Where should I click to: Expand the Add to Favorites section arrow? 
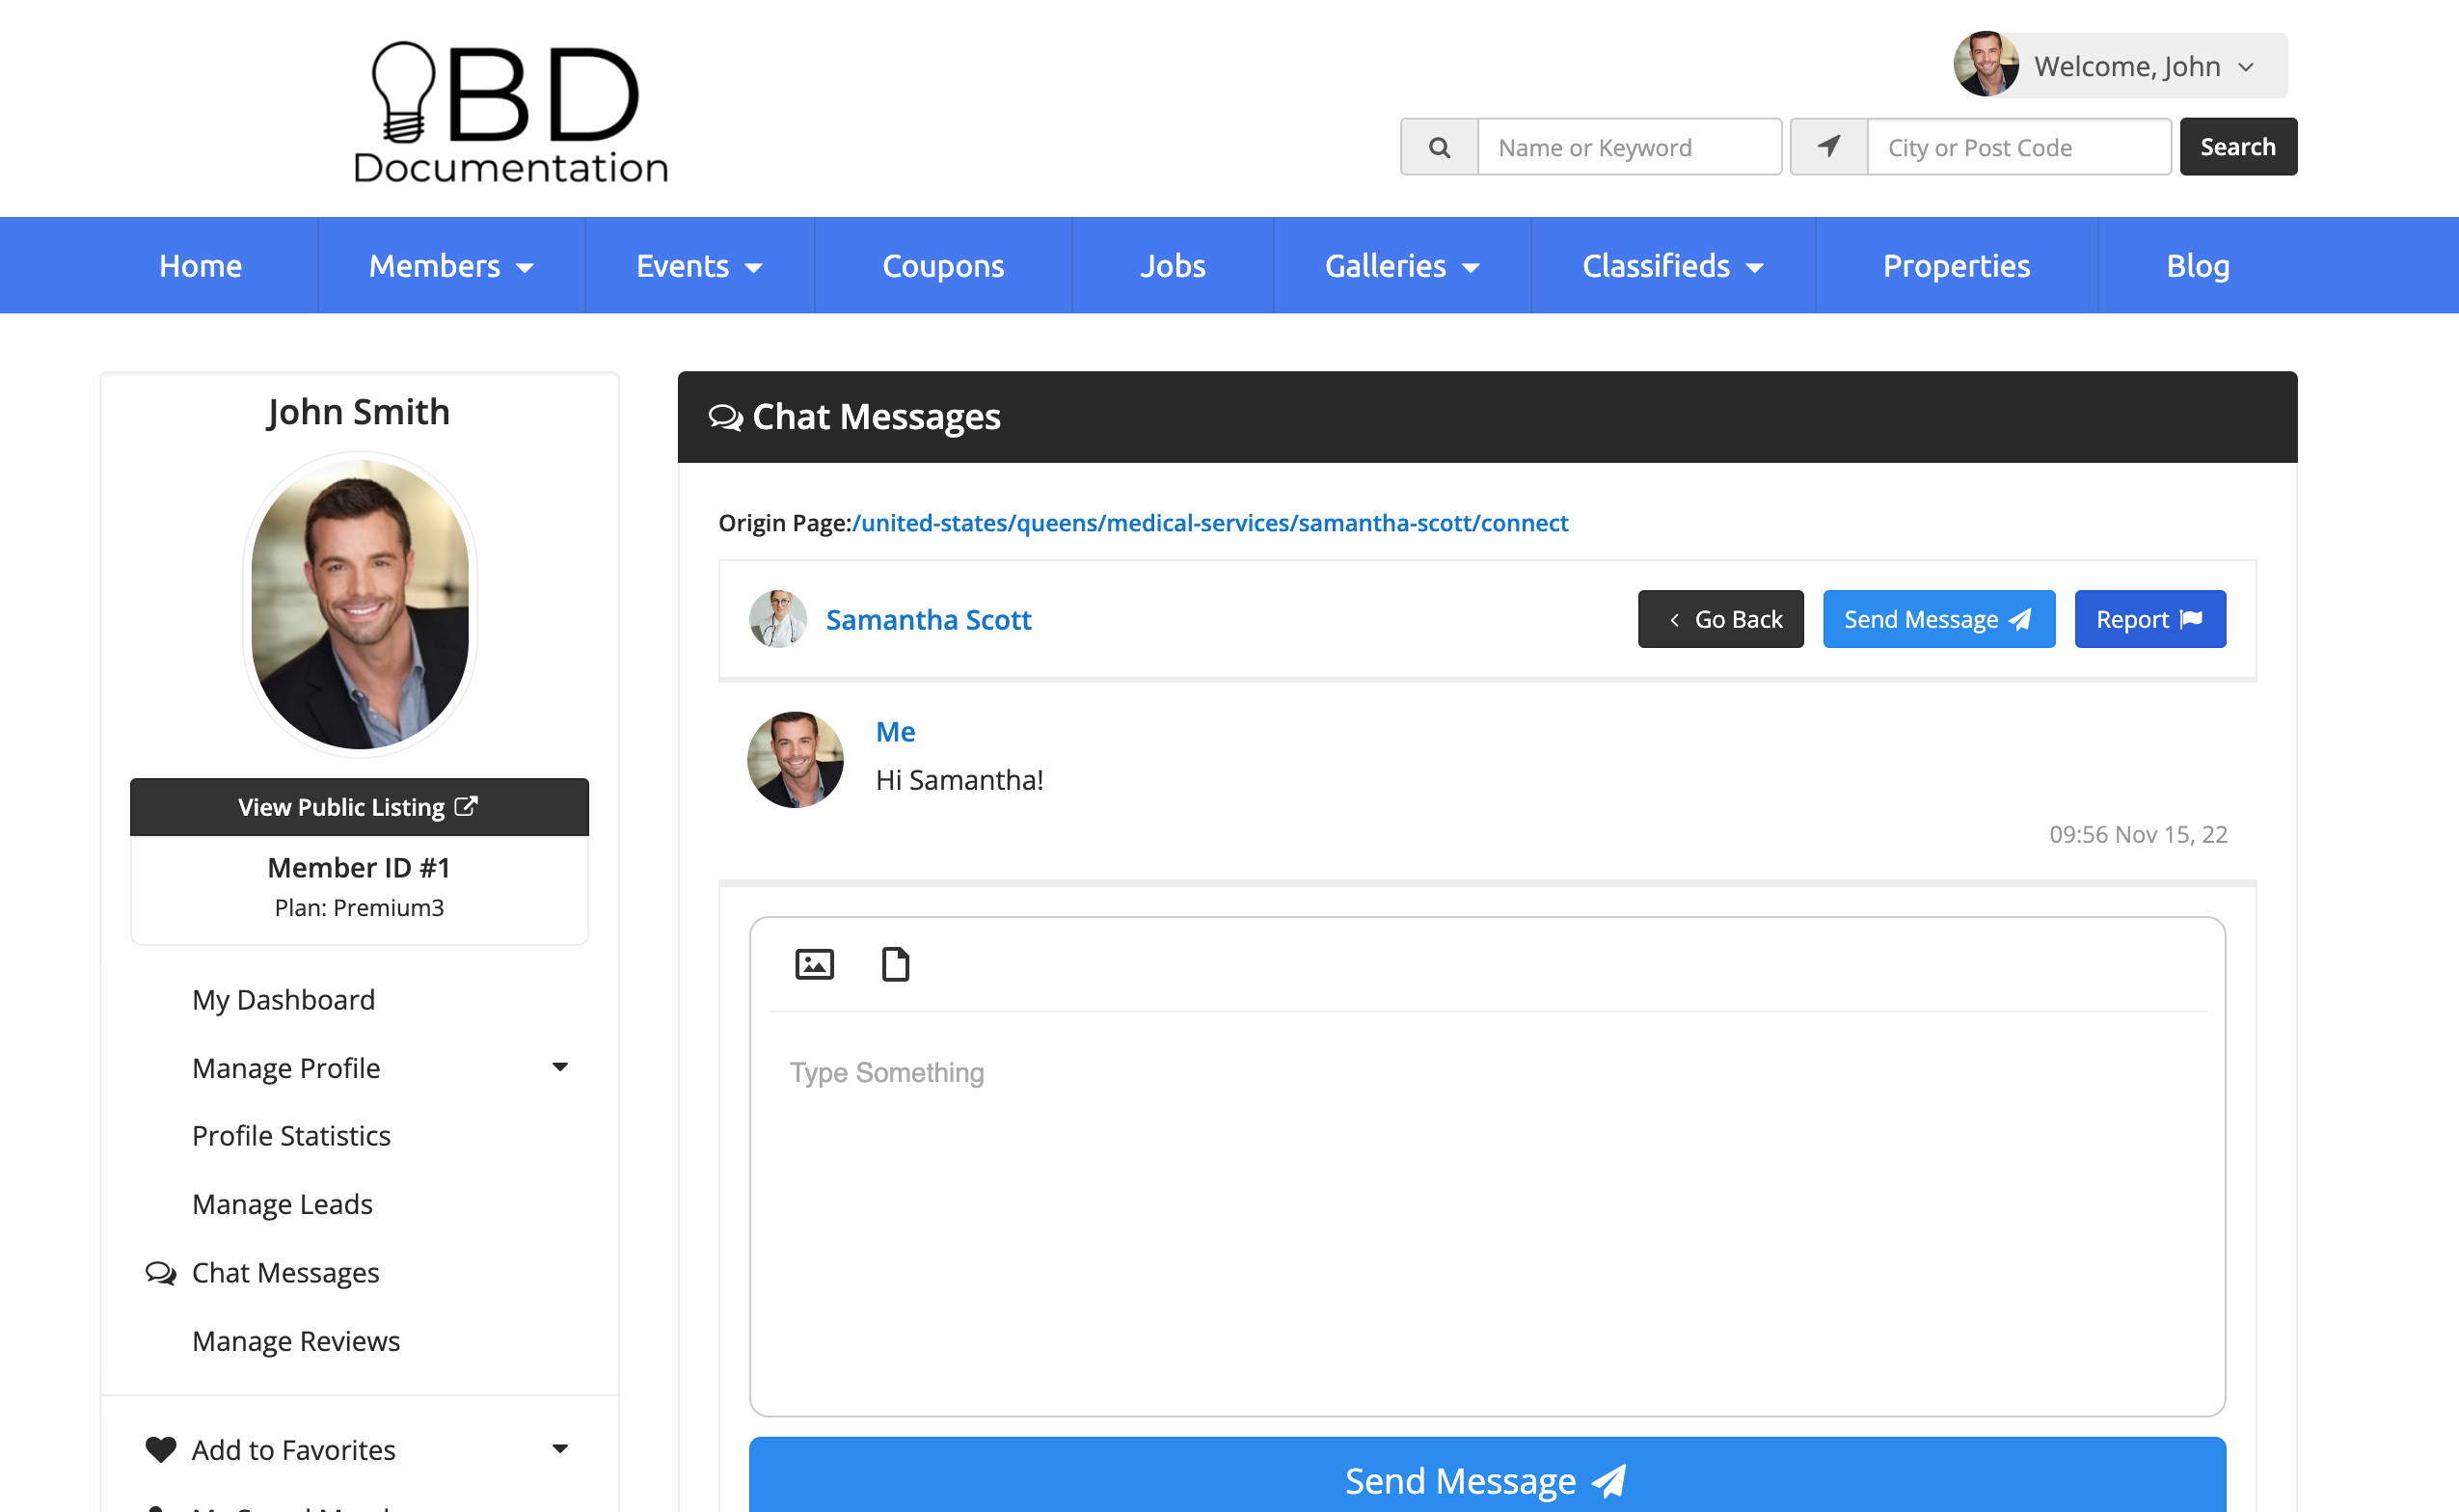pyautogui.click(x=560, y=1449)
